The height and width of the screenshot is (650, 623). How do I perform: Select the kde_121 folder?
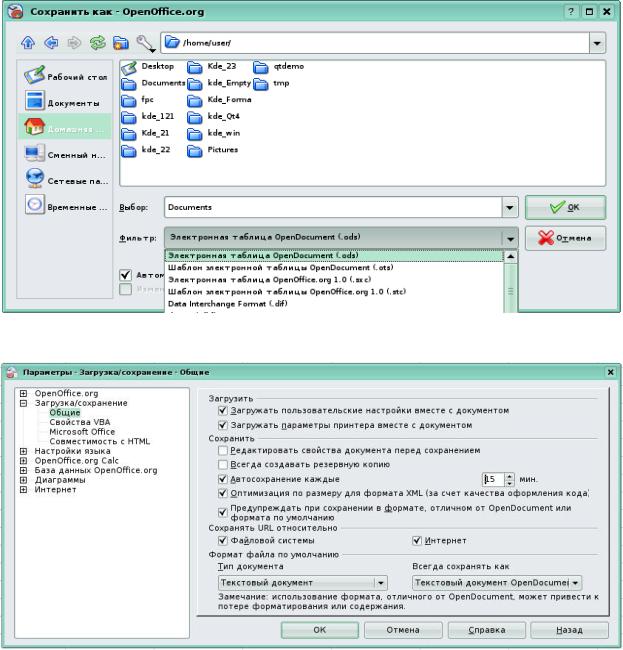[148, 116]
